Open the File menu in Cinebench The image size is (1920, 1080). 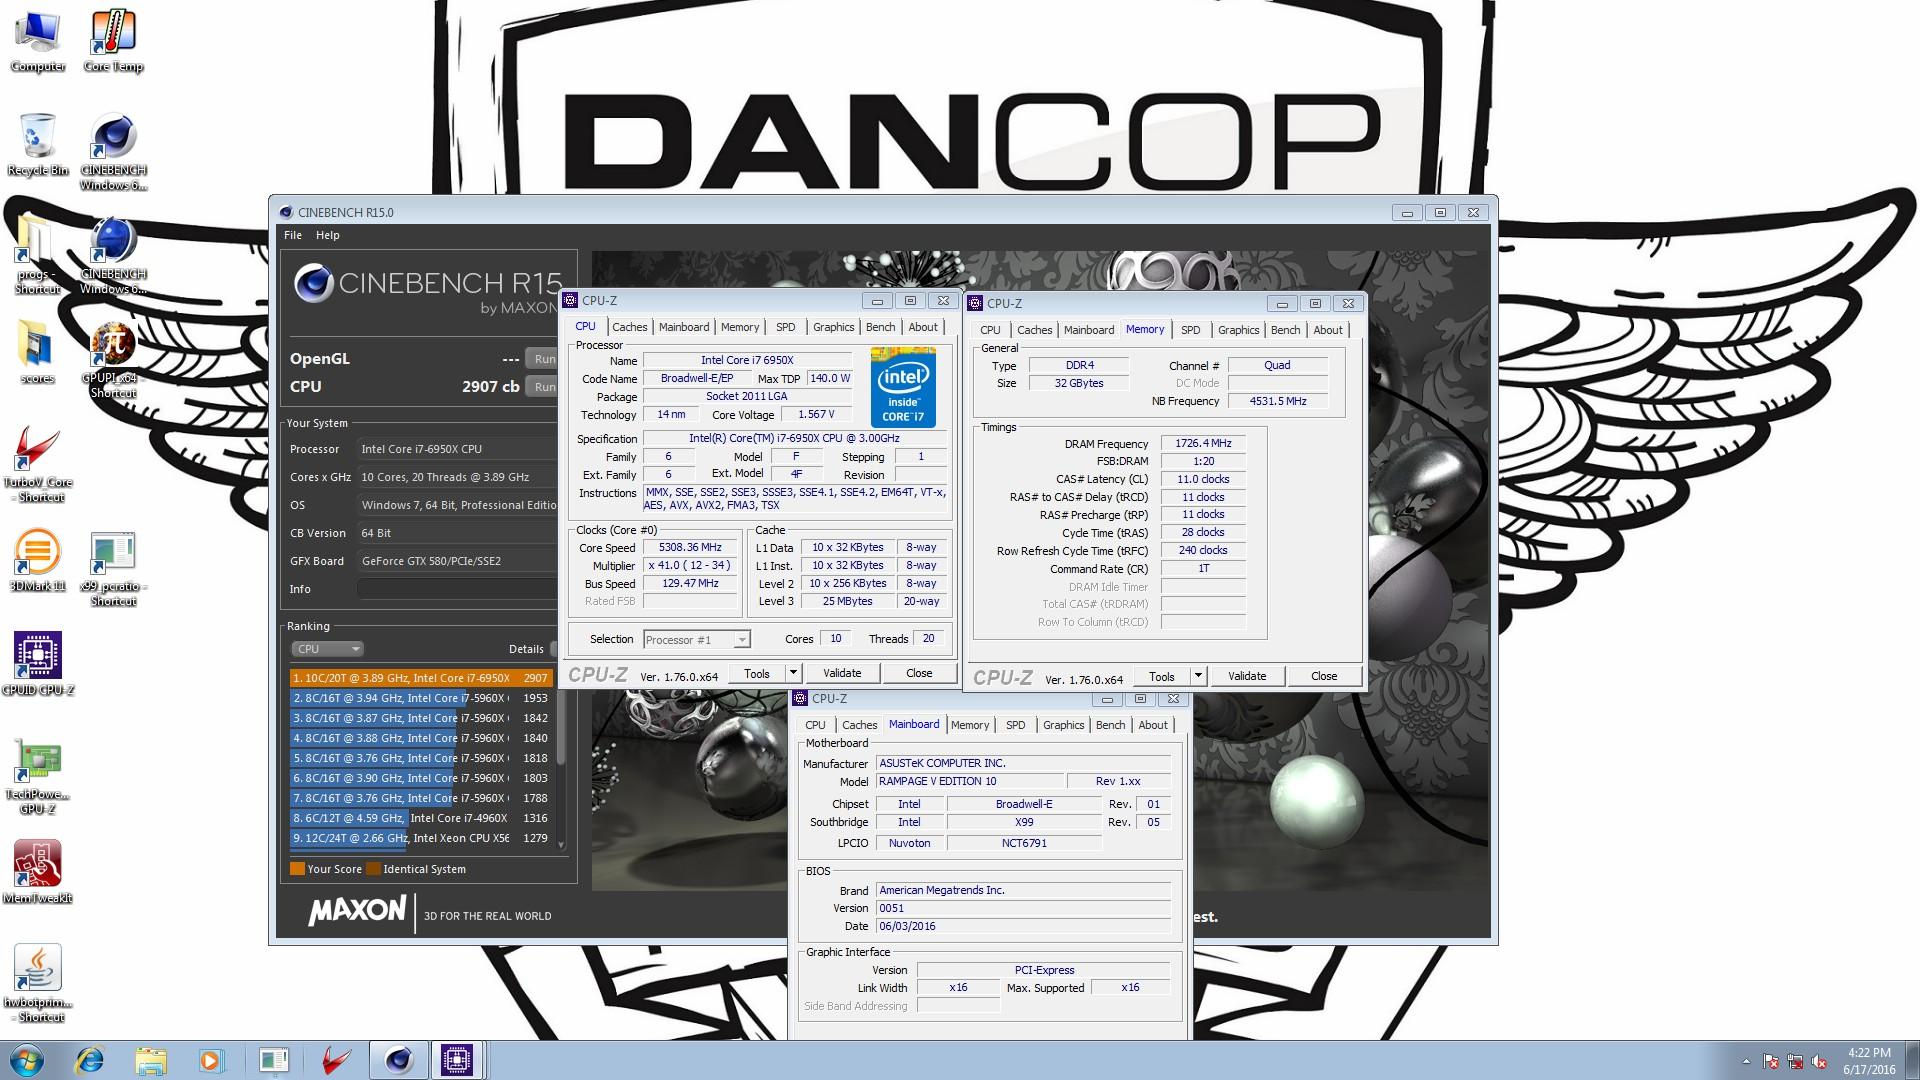pyautogui.click(x=293, y=235)
